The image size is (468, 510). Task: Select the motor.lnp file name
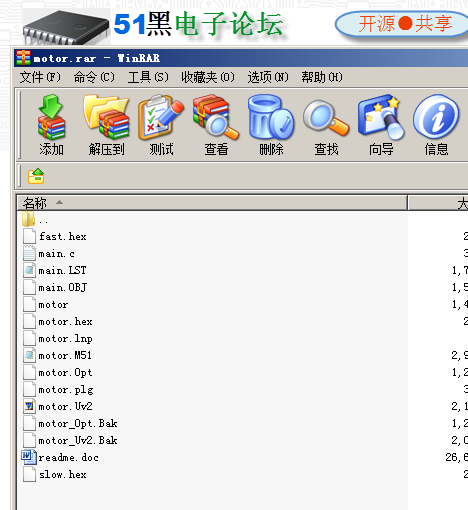point(65,339)
